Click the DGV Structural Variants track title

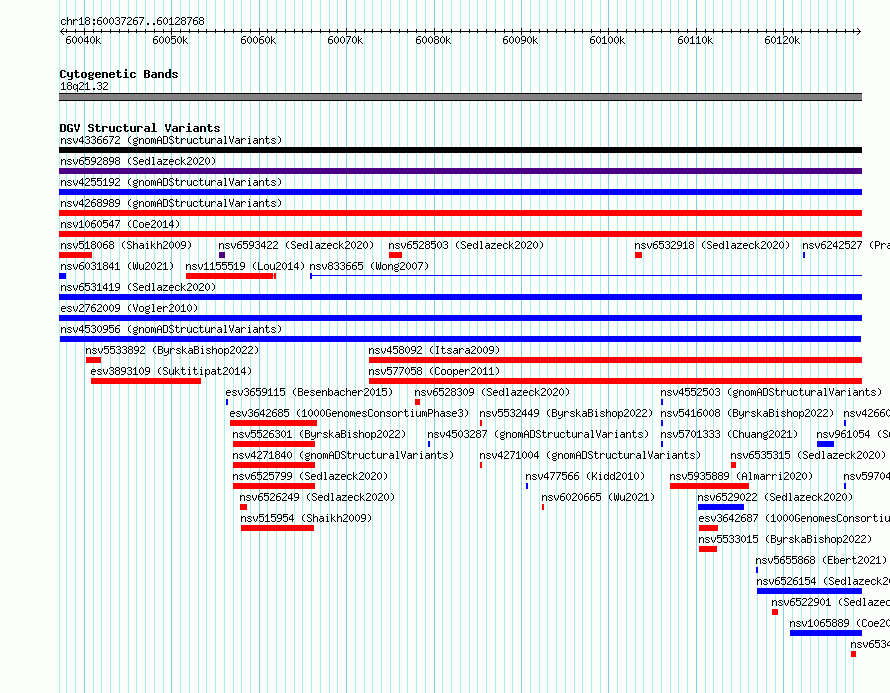[x=140, y=128]
